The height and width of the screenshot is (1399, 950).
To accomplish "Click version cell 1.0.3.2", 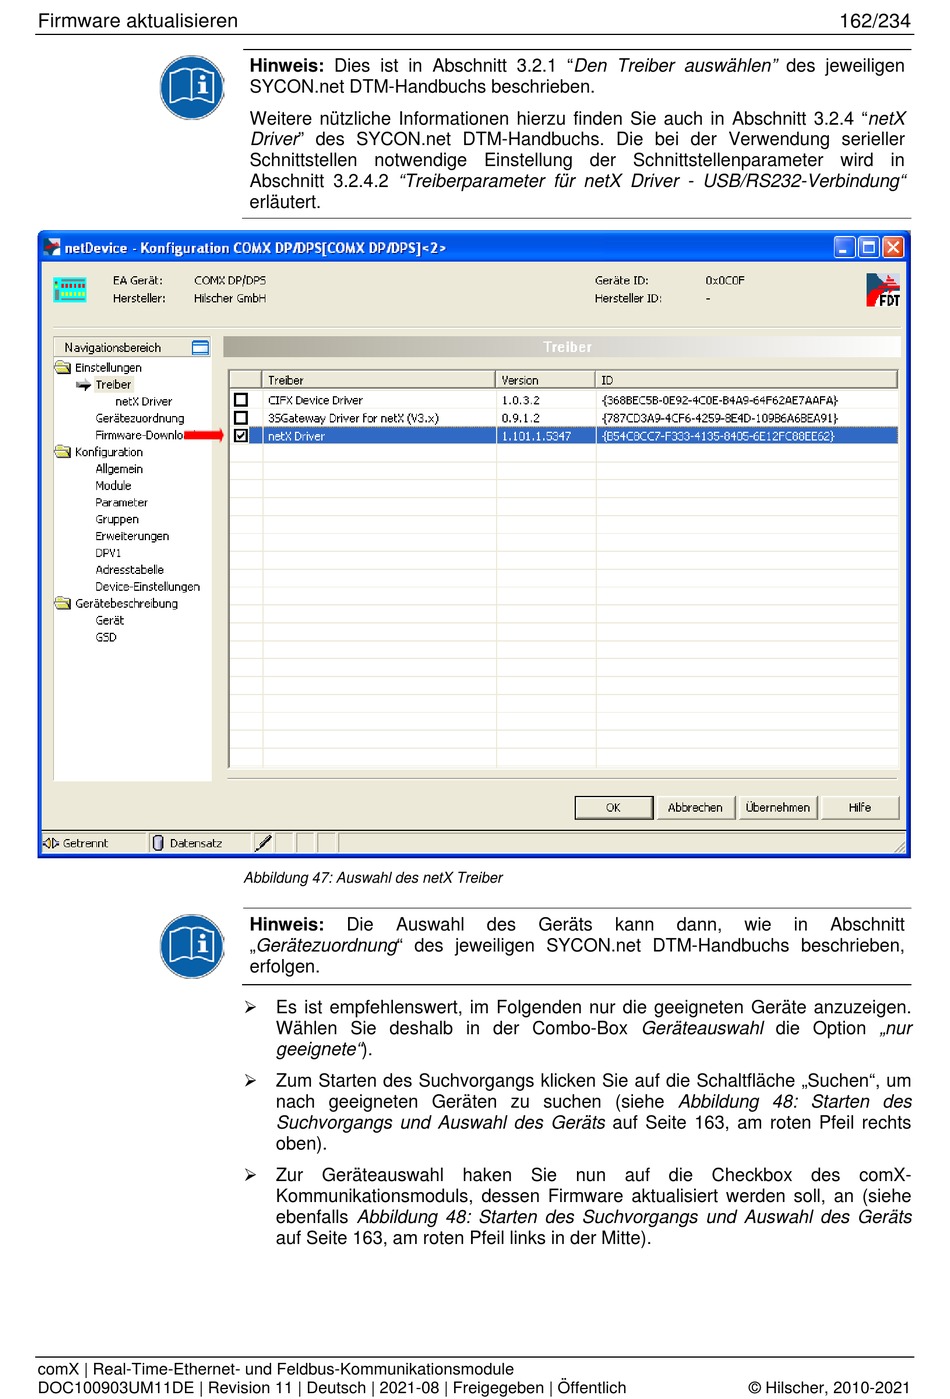I will (x=520, y=400).
